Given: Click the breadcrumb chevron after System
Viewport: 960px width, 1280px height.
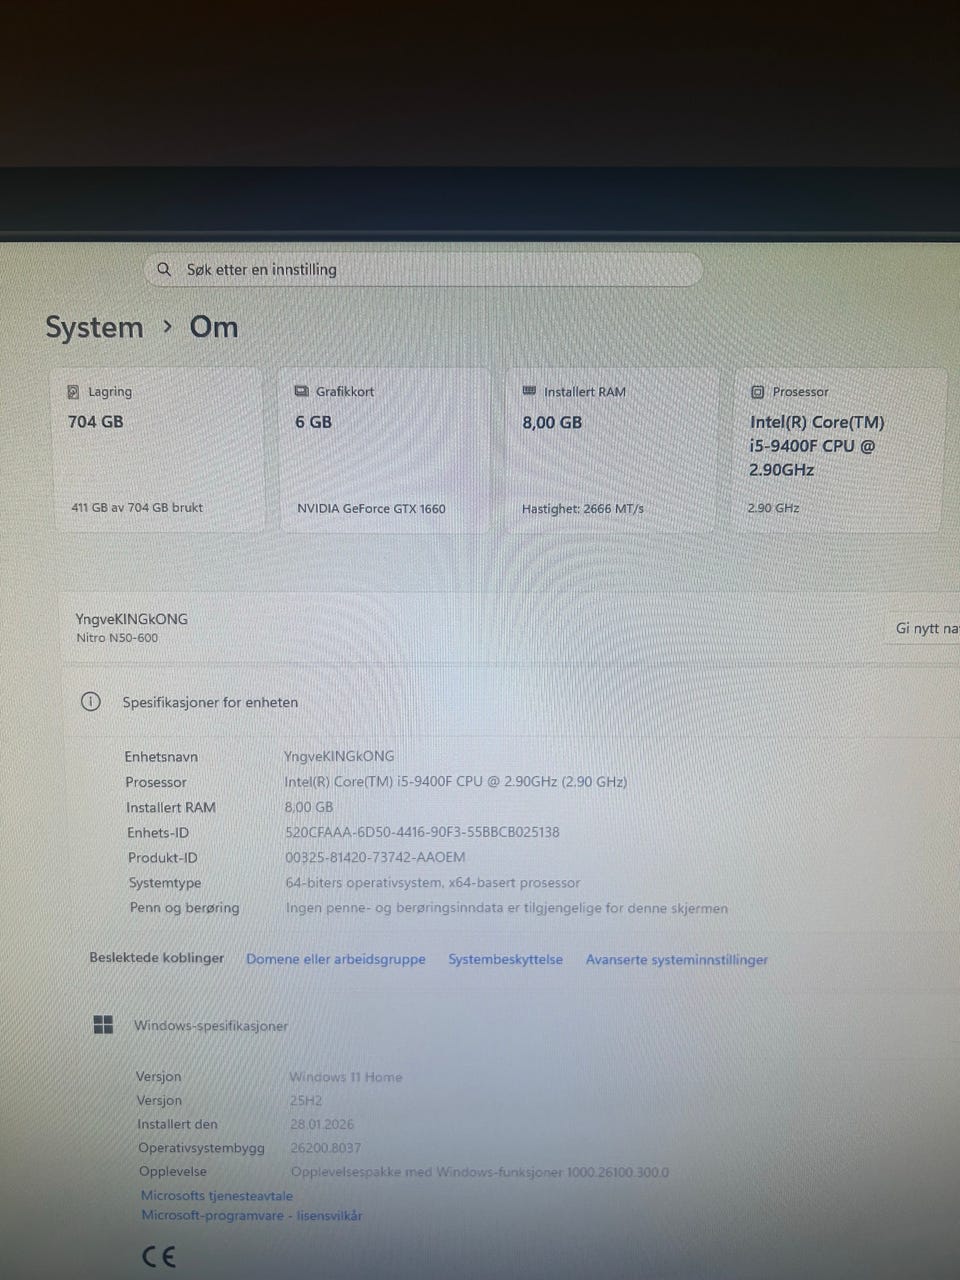Looking at the screenshot, I should tap(167, 326).
